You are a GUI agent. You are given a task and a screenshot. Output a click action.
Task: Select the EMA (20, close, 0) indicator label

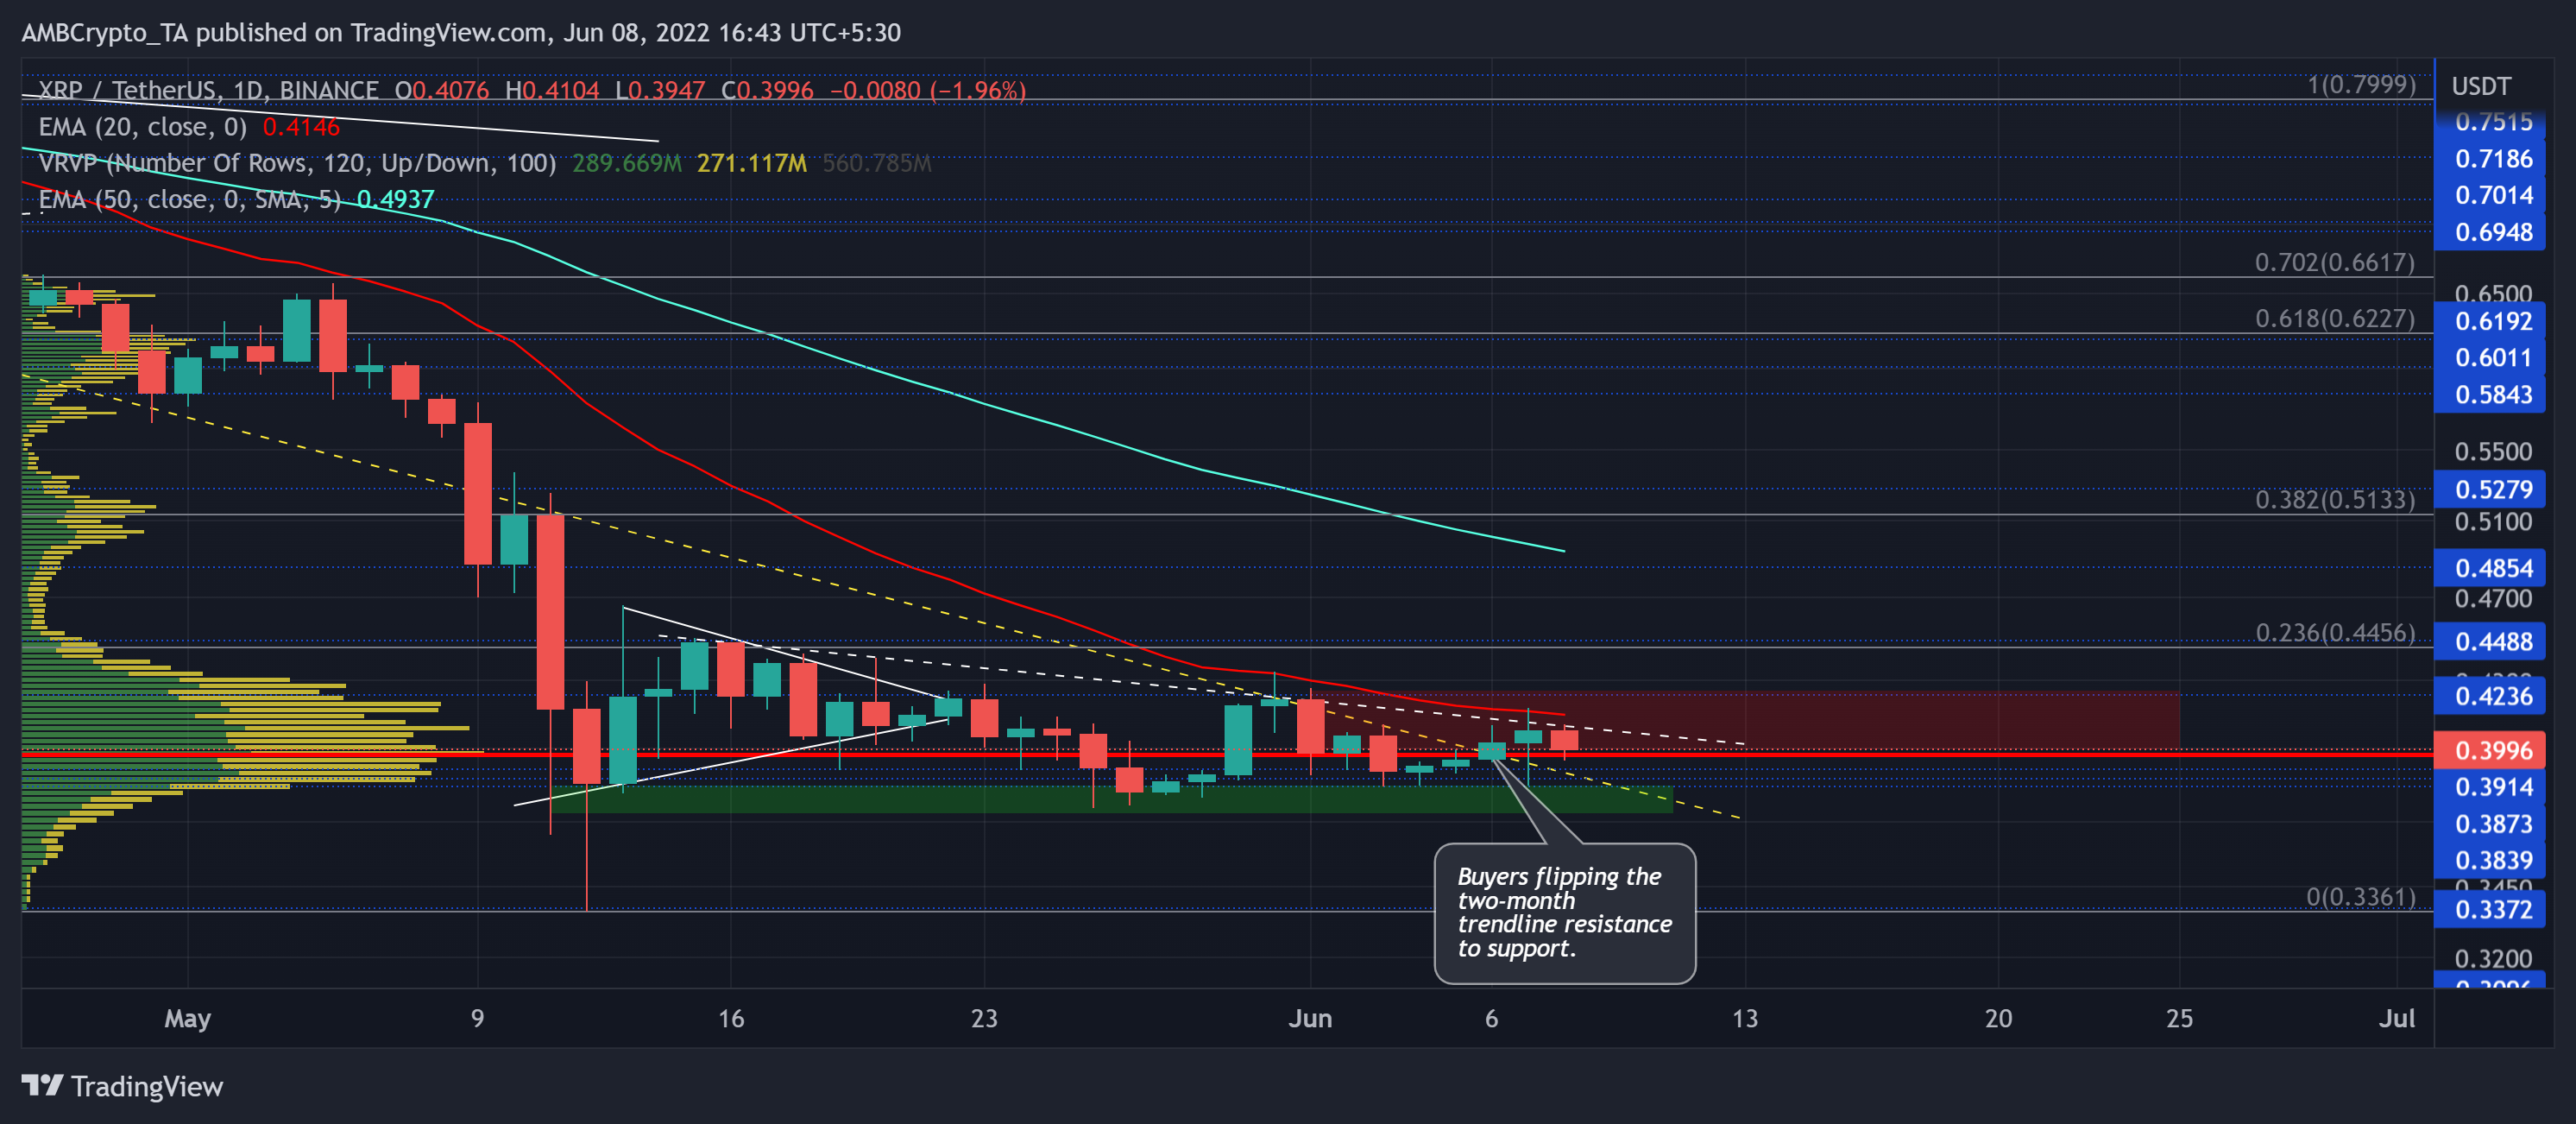click(x=142, y=127)
